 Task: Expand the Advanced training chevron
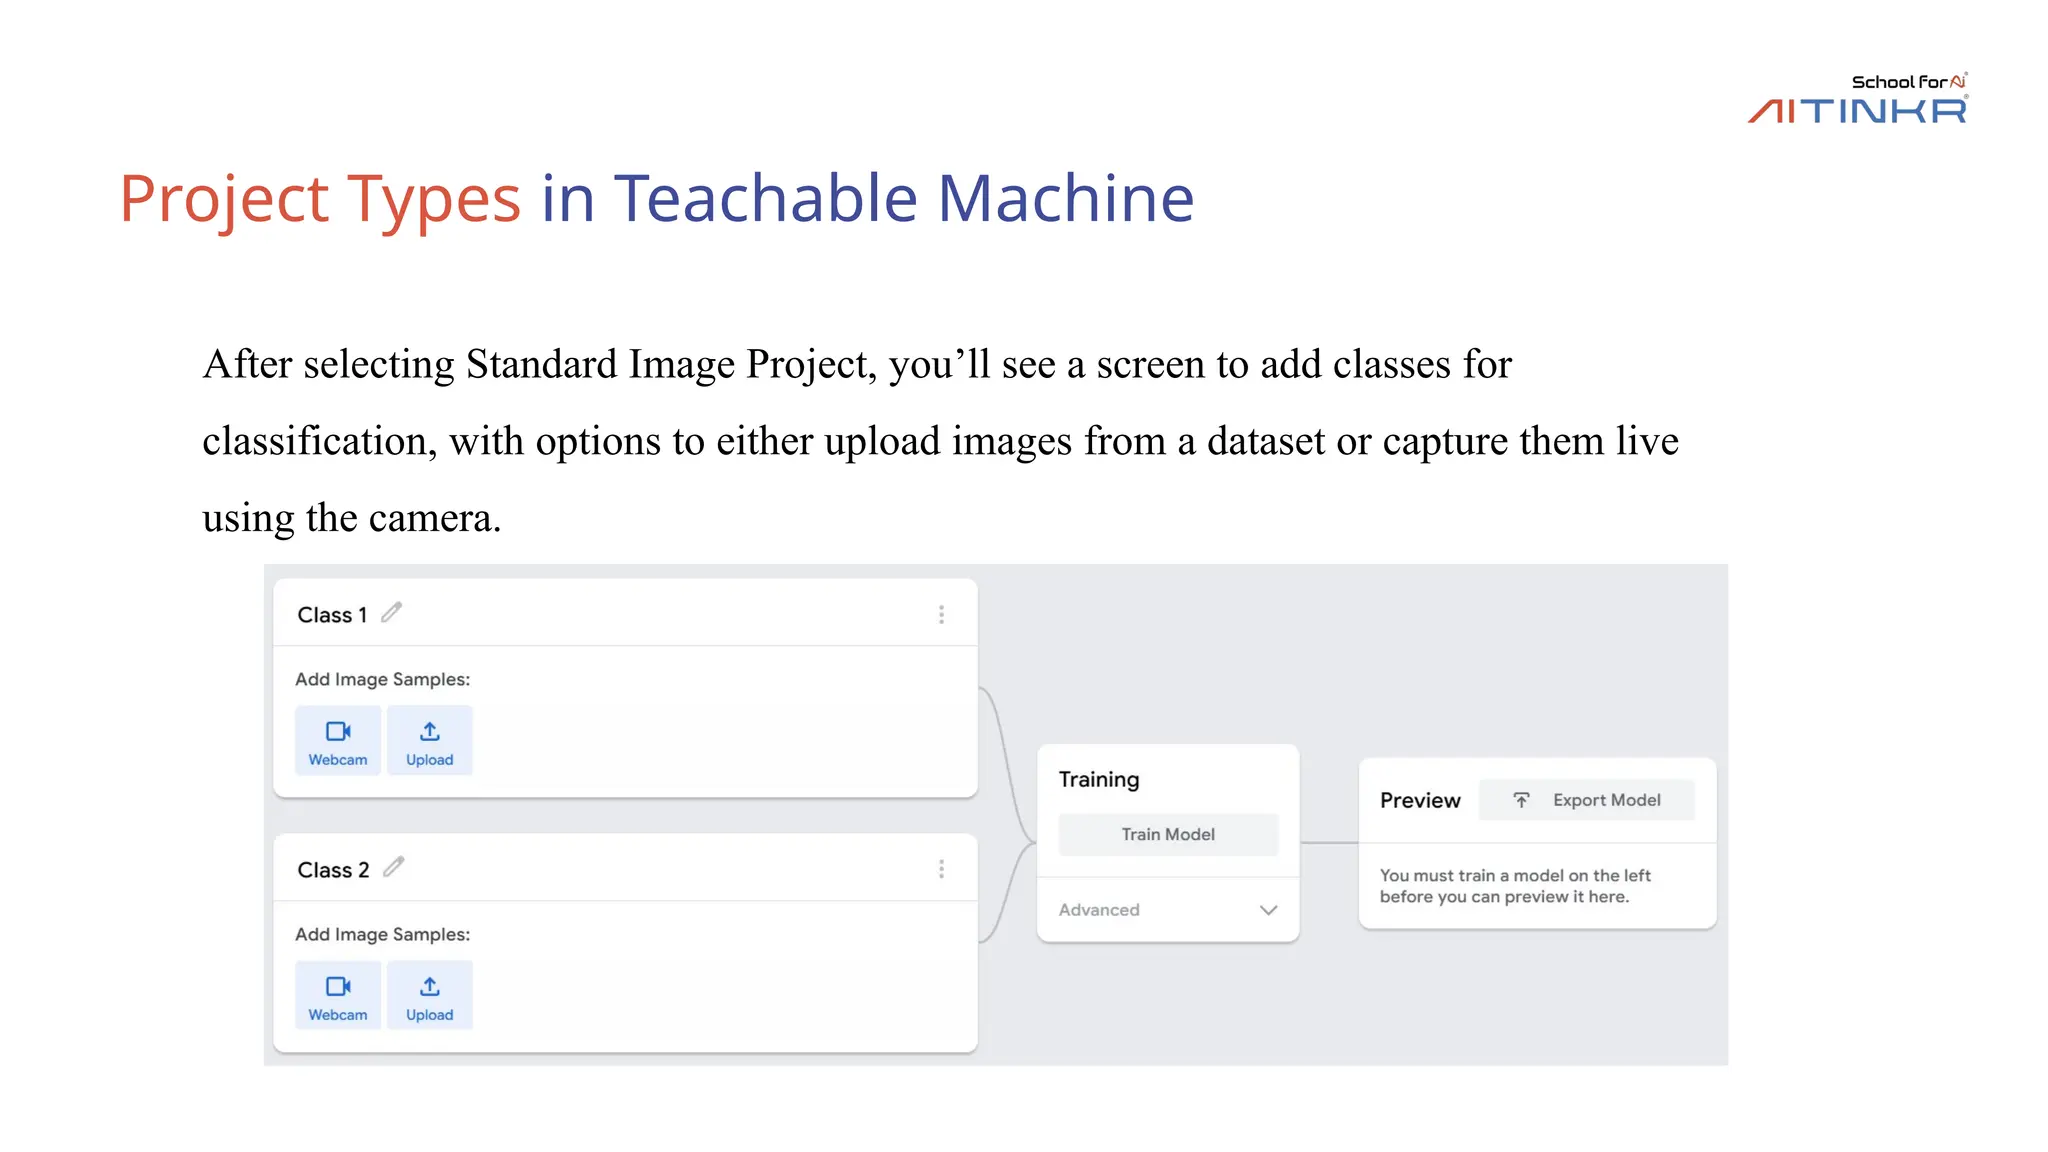pyautogui.click(x=1268, y=910)
